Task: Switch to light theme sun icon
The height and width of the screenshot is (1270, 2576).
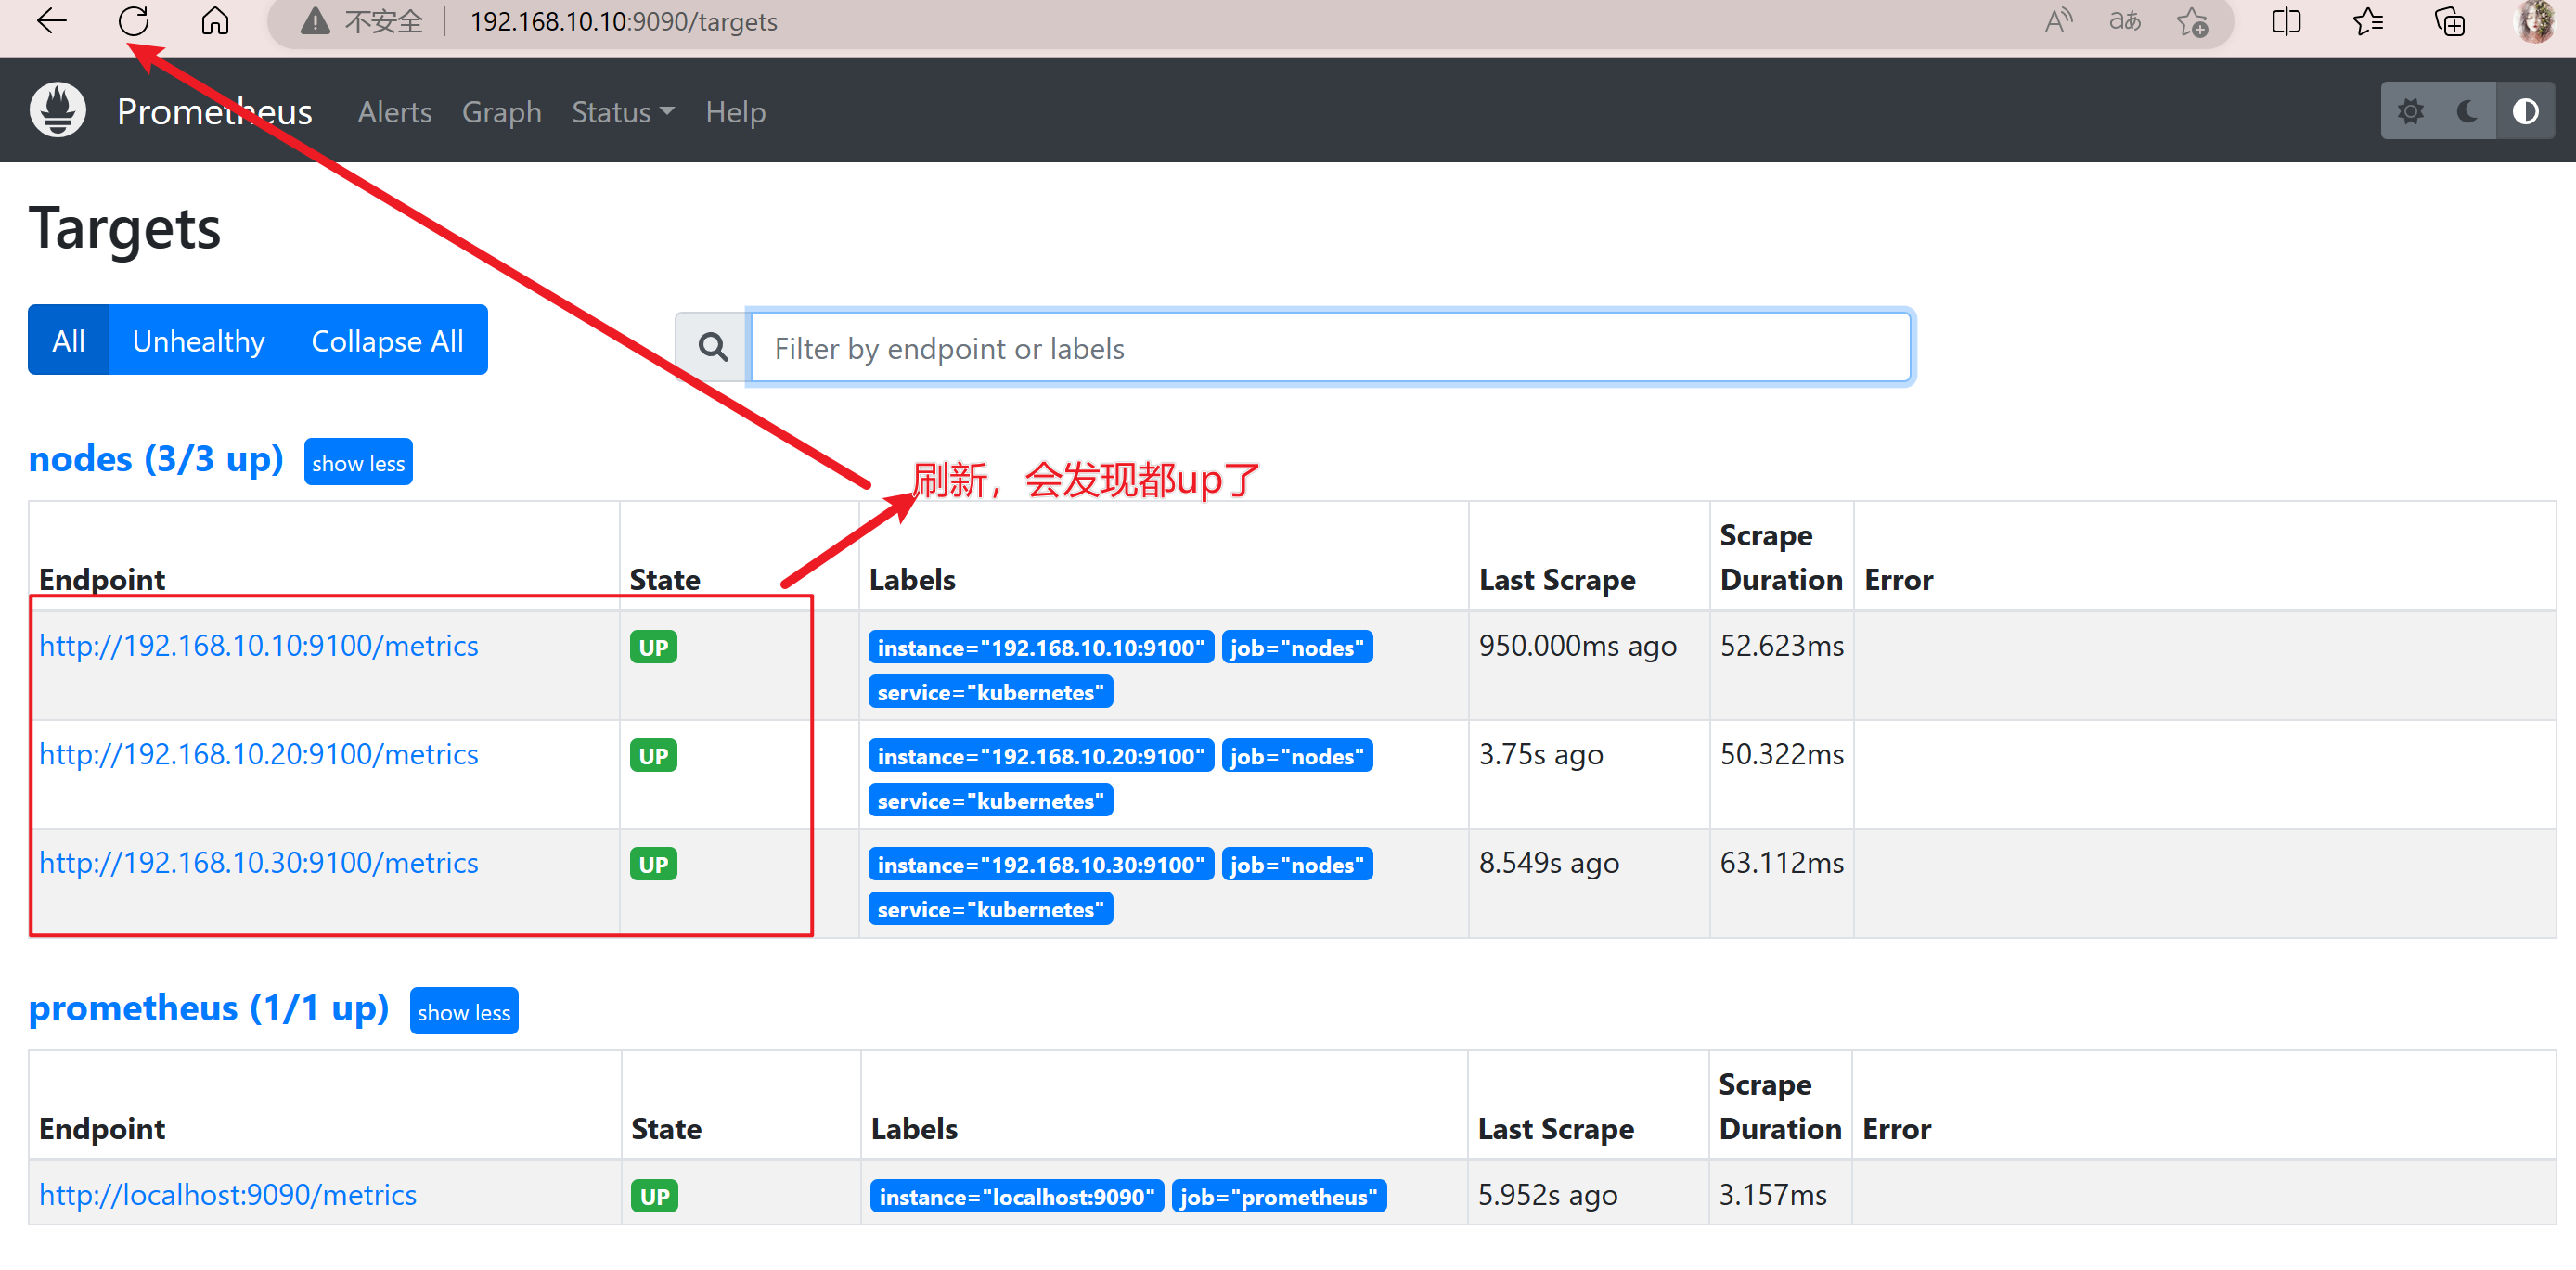Action: pos(2410,111)
